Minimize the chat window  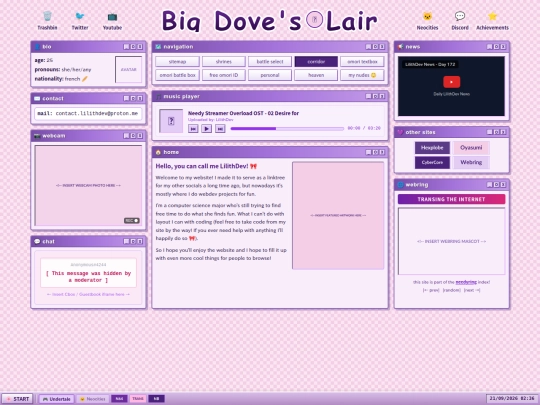tap(126, 241)
